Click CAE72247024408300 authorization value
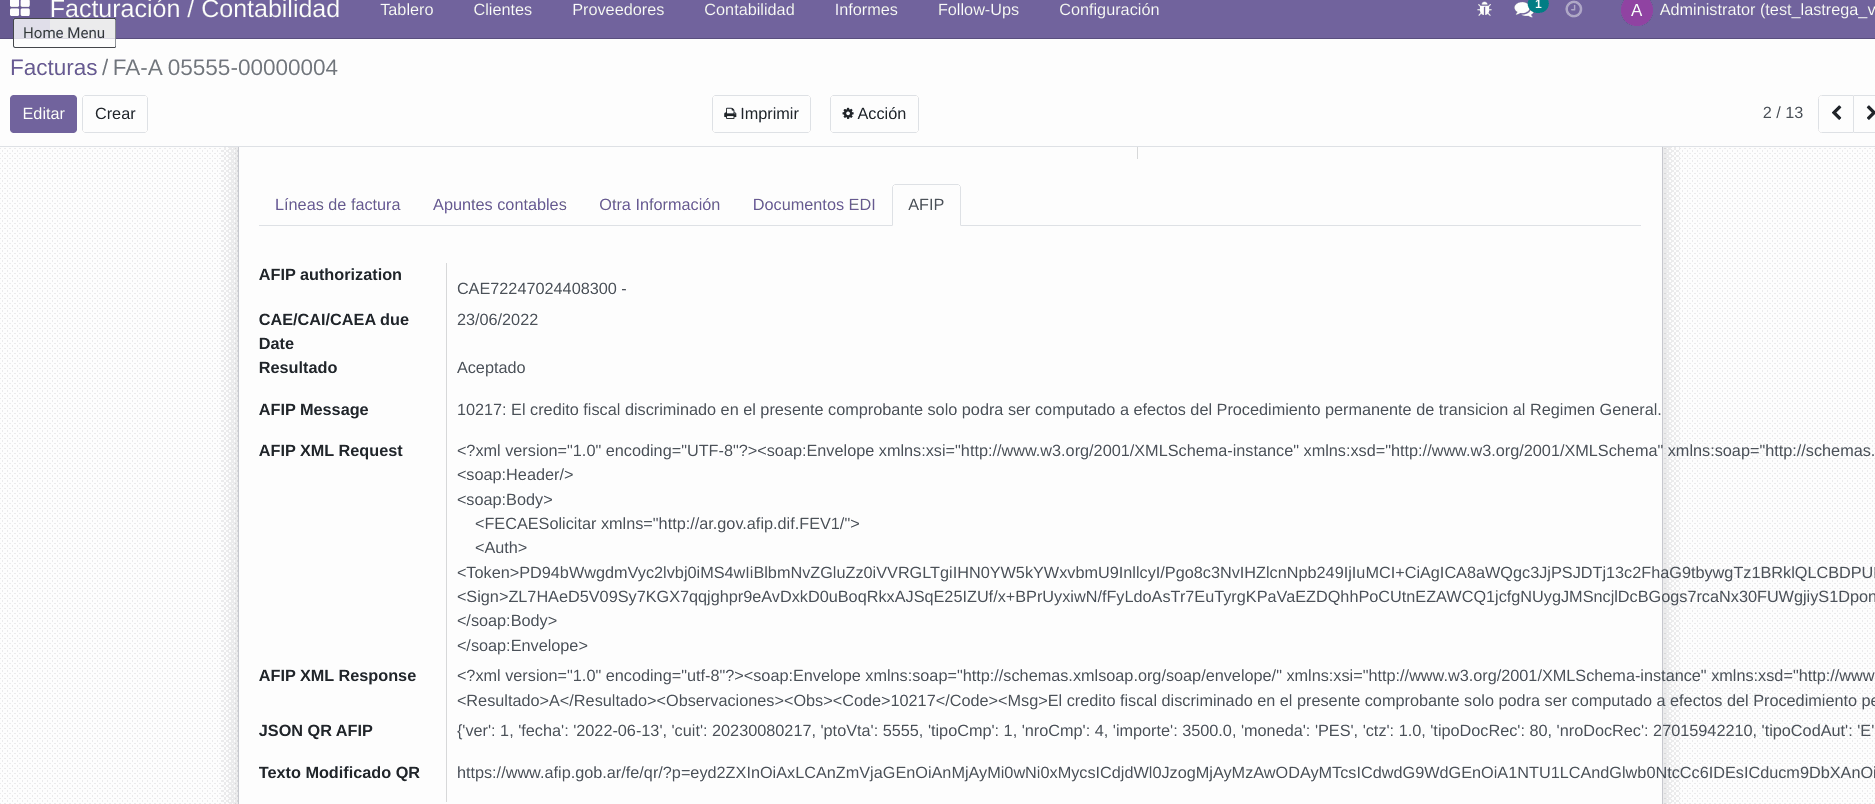The image size is (1875, 804). click(x=541, y=289)
